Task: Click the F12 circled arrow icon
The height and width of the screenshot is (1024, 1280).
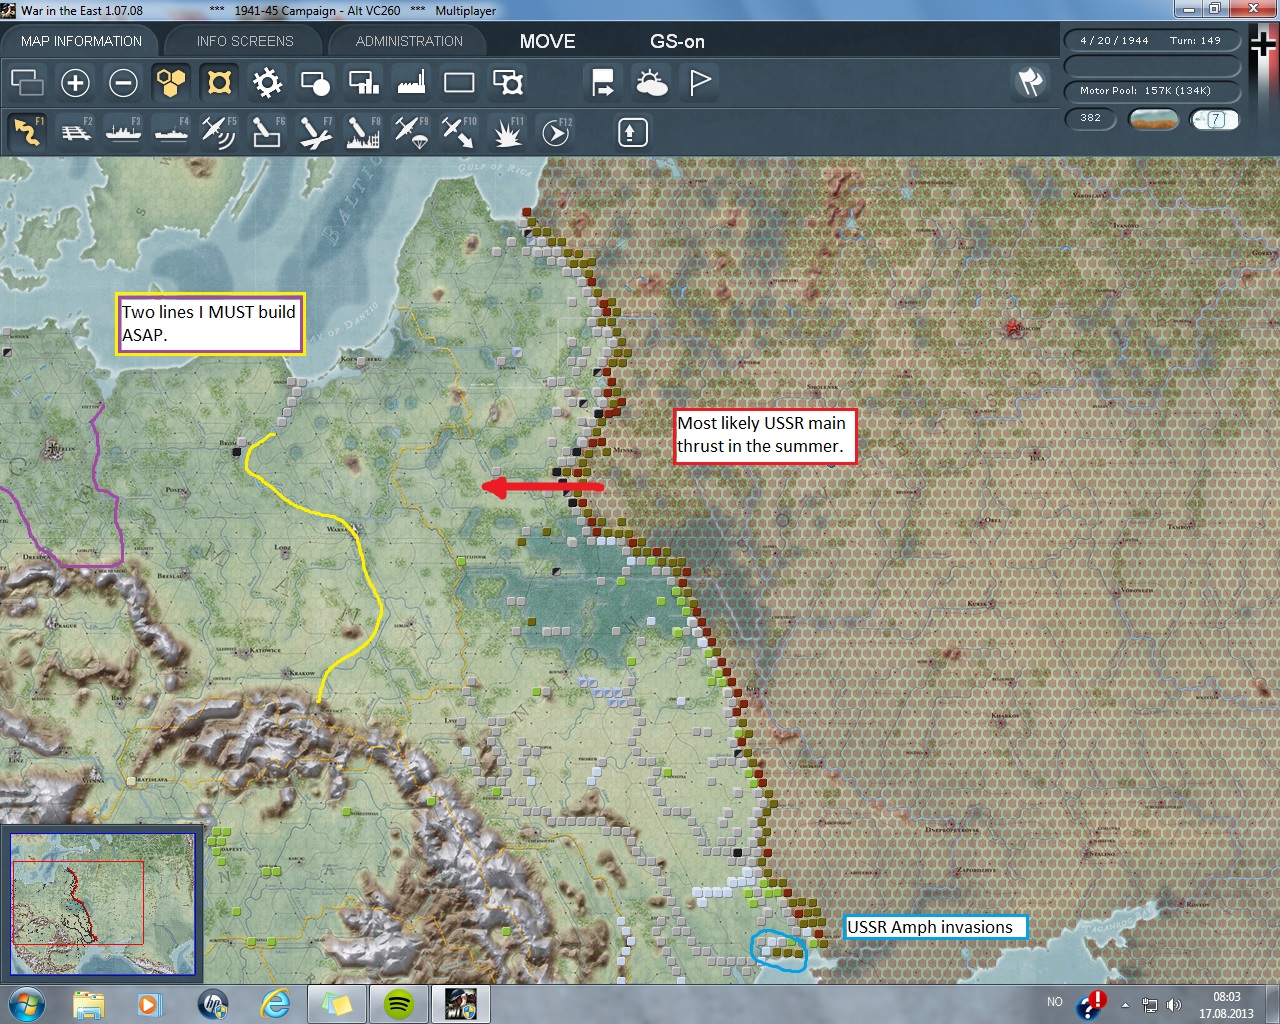Action: [555, 132]
